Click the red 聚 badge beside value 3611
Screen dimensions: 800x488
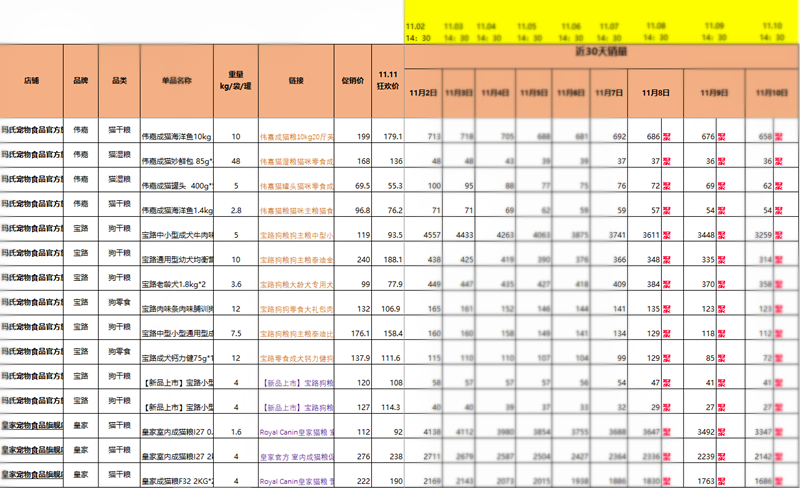click(666, 235)
